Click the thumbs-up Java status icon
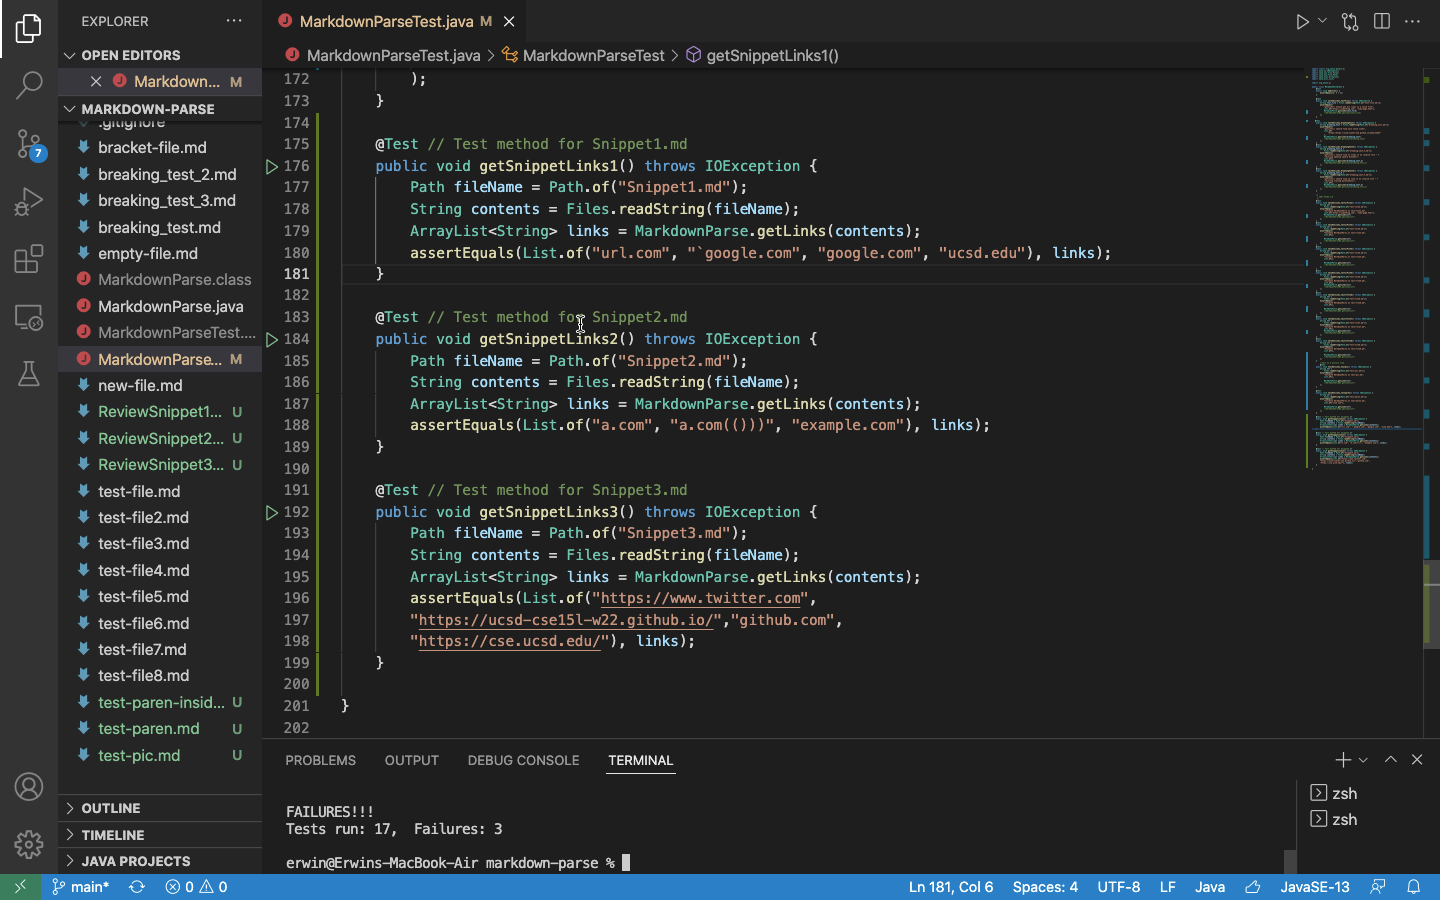The width and height of the screenshot is (1440, 900). pyautogui.click(x=1252, y=887)
